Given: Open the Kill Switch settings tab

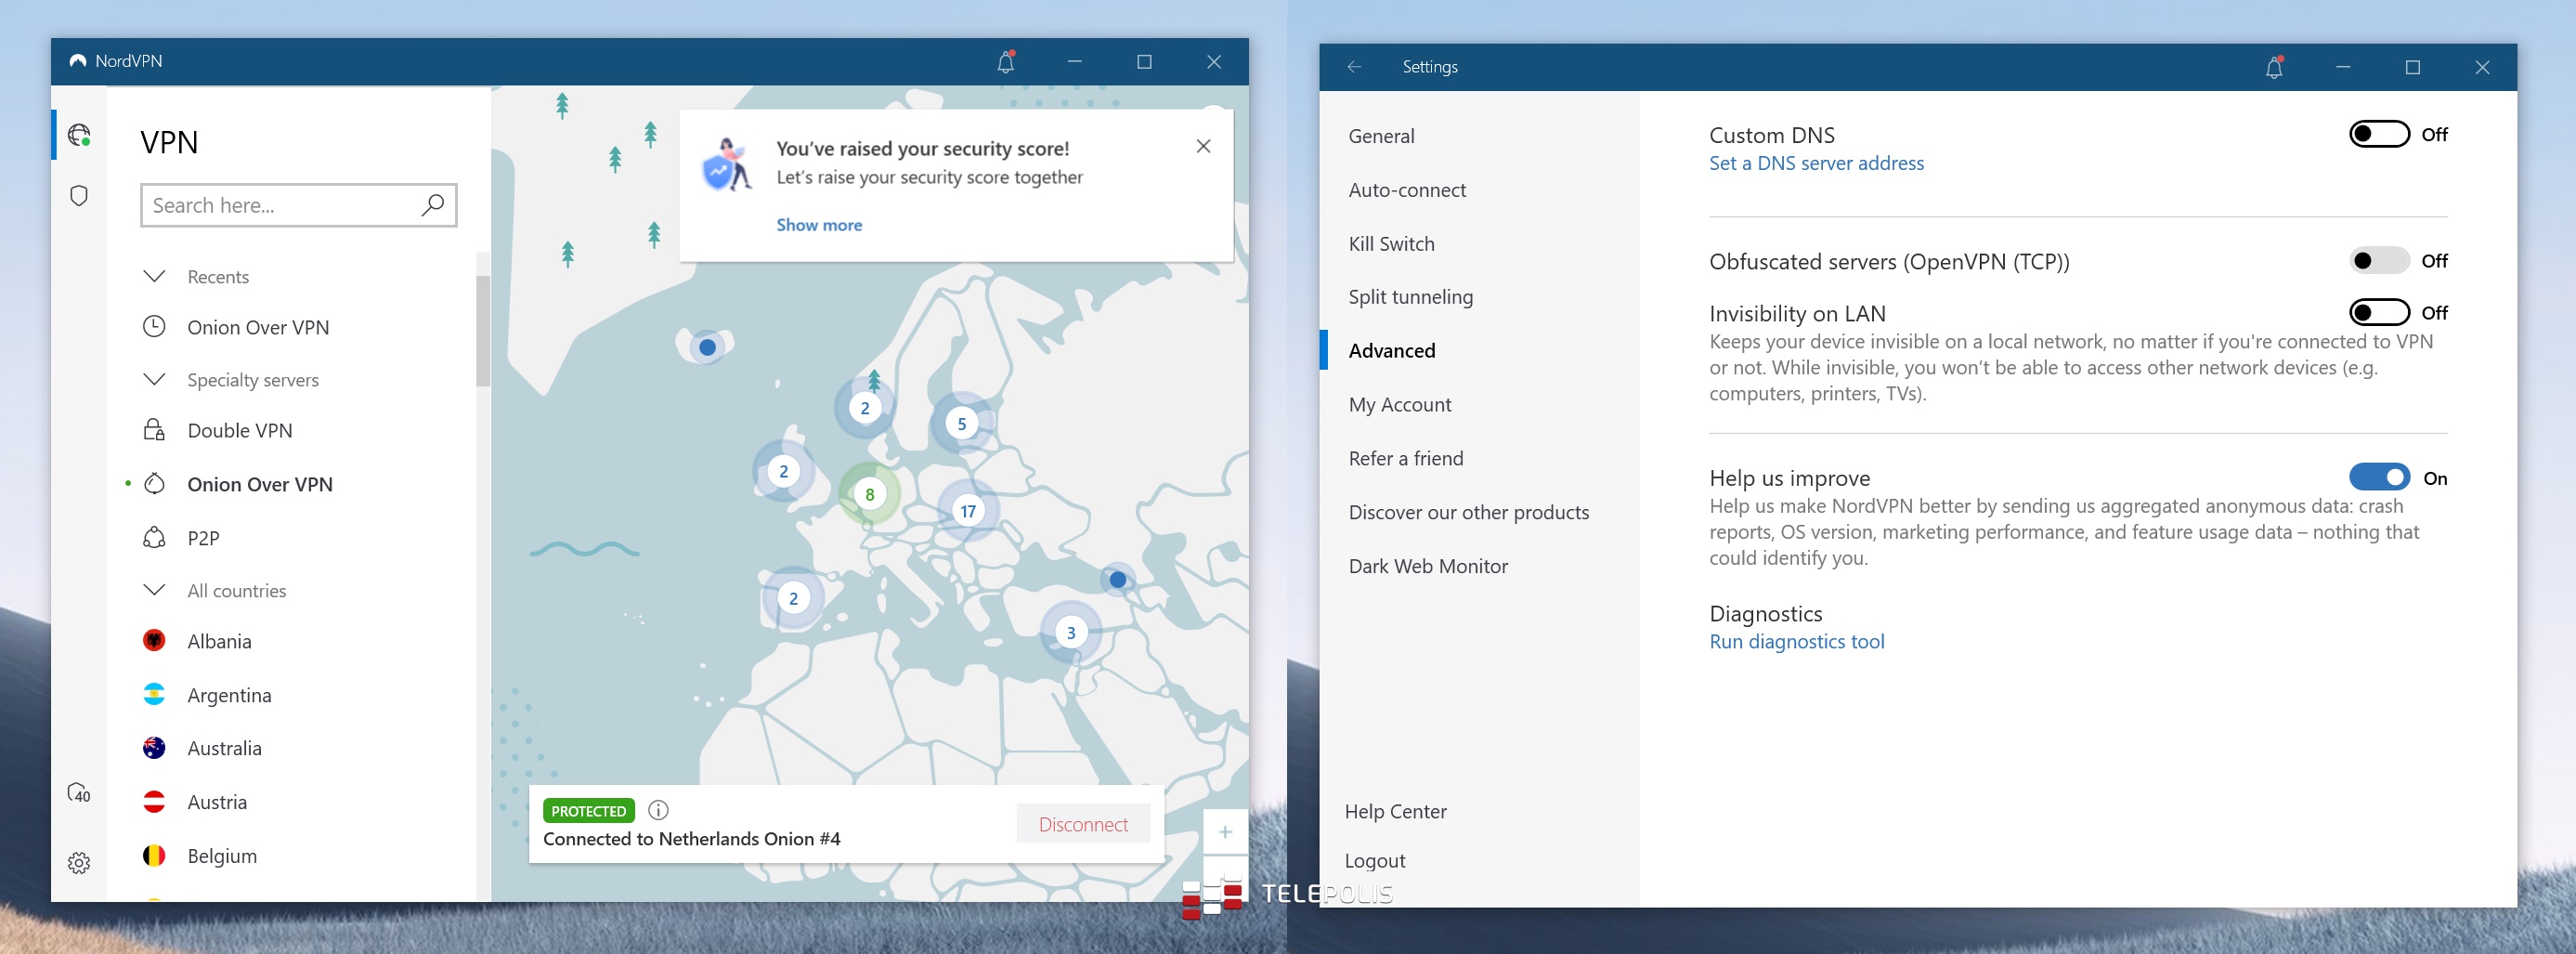Looking at the screenshot, I should (1391, 244).
